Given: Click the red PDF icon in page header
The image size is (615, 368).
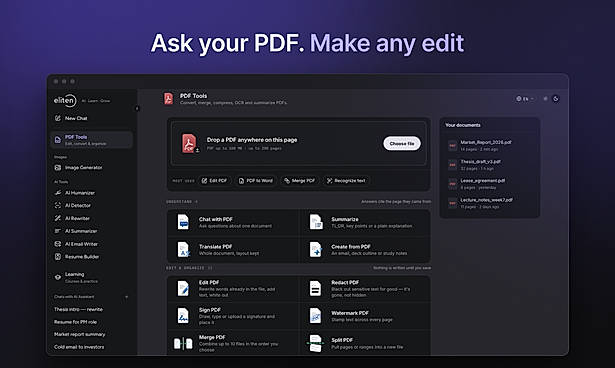Looking at the screenshot, I should click(169, 98).
